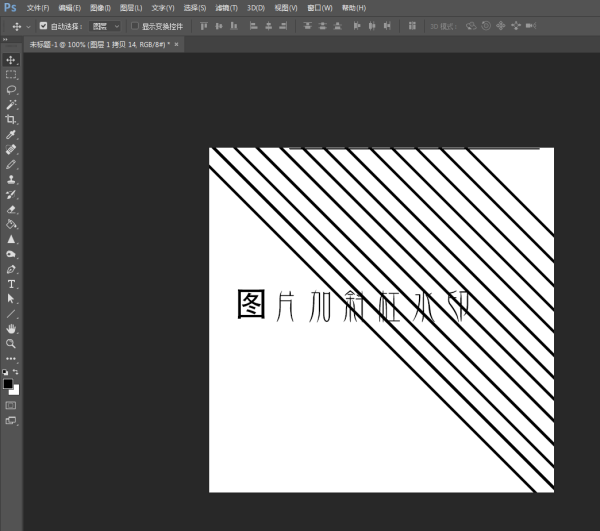Select the Sharpen/Blur triangle tool
This screenshot has width=600, height=531.
point(11,239)
